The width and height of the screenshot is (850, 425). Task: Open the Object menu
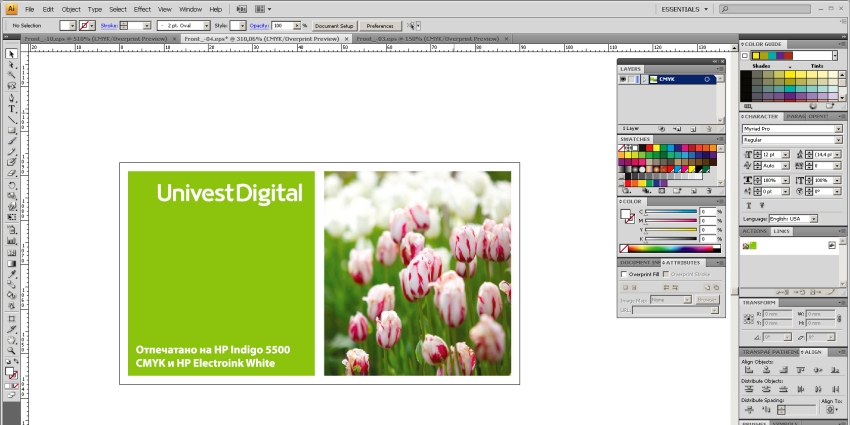(x=71, y=9)
